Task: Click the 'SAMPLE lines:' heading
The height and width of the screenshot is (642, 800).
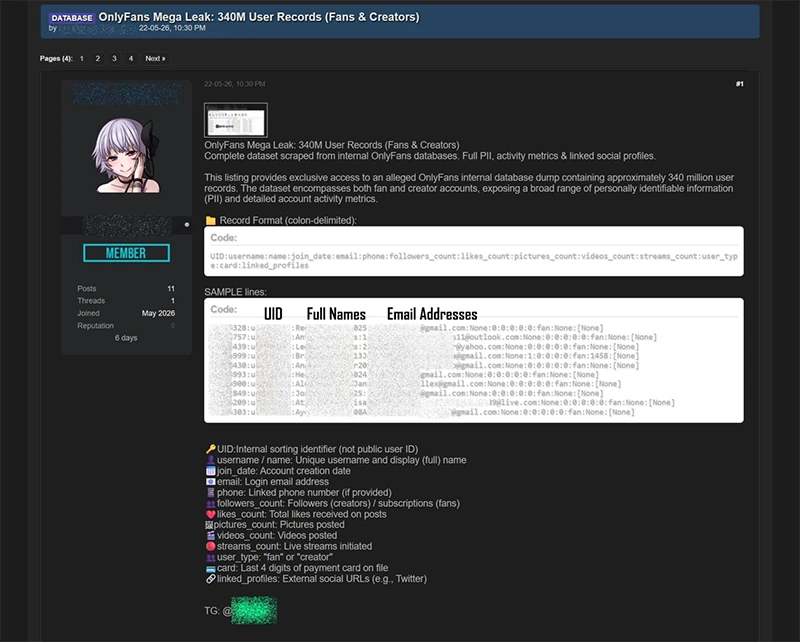Action: point(235,292)
